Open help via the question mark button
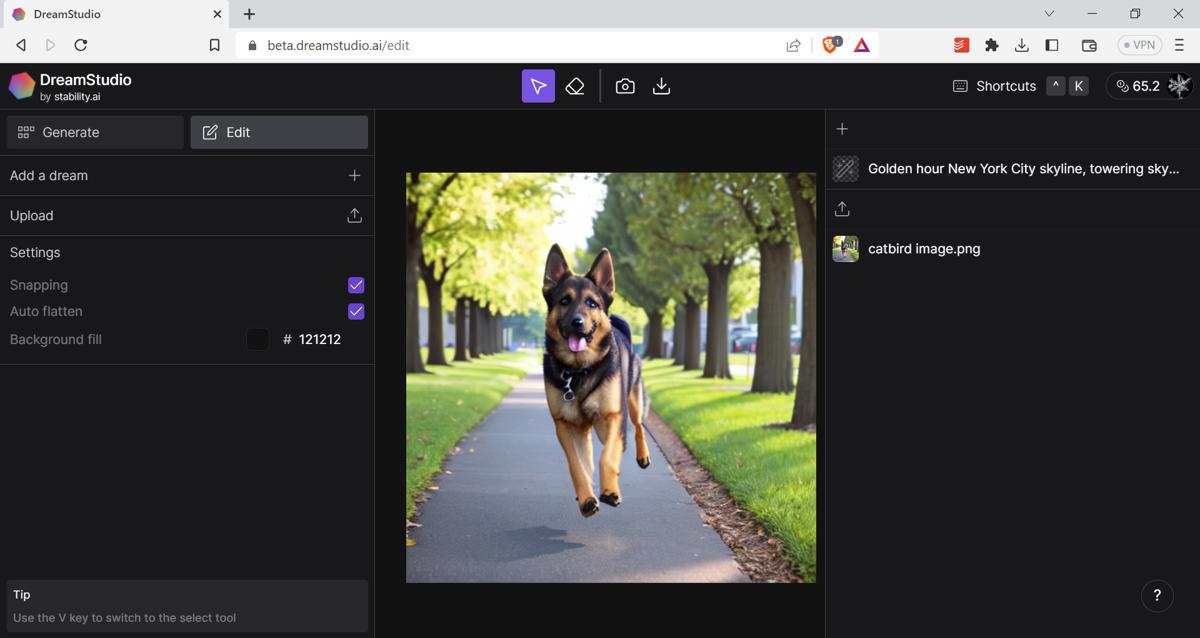The height and width of the screenshot is (638, 1200). click(1157, 595)
